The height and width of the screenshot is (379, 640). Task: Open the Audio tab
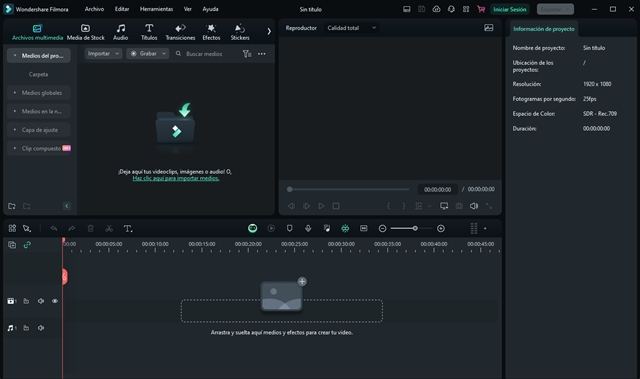(120, 32)
